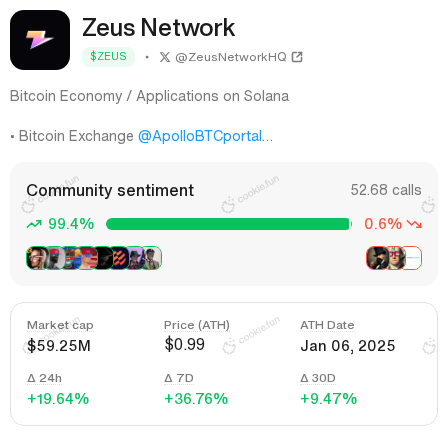Click the $ZEUS ticker badge
Screen dimensions: 448x436
108,57
